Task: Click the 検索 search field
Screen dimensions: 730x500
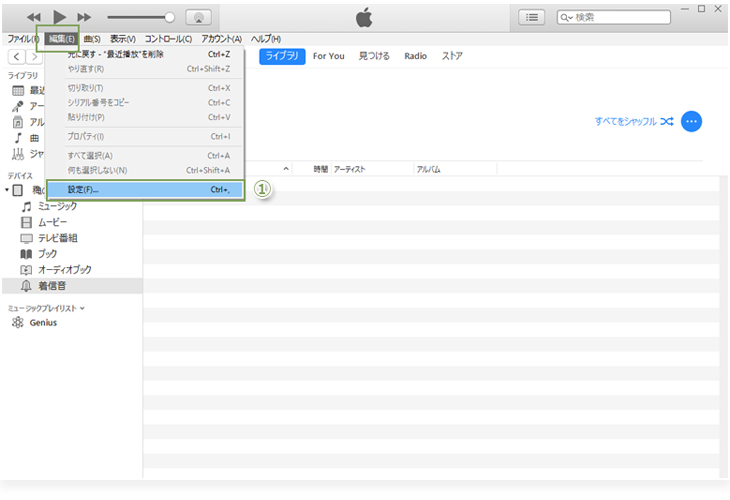Action: tap(614, 18)
